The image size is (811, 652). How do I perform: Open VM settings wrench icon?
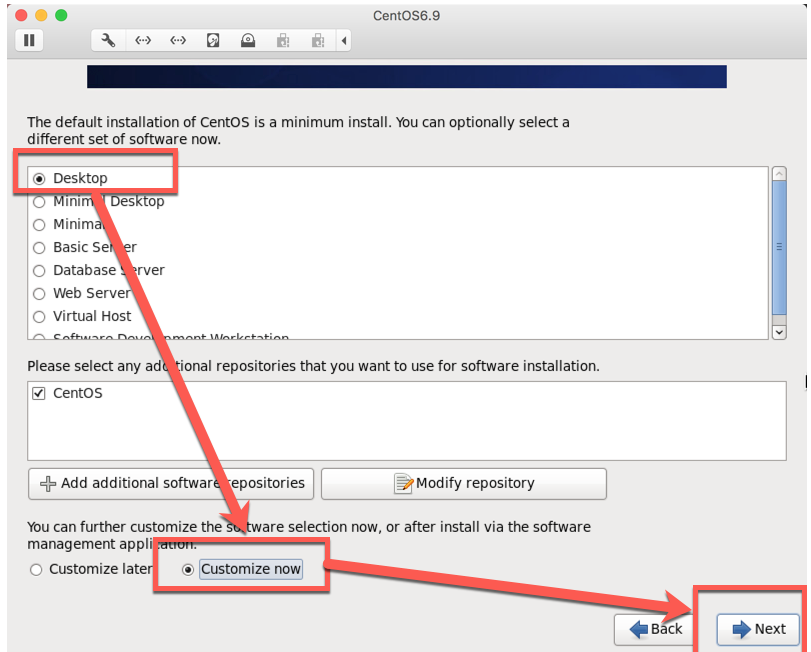109,40
